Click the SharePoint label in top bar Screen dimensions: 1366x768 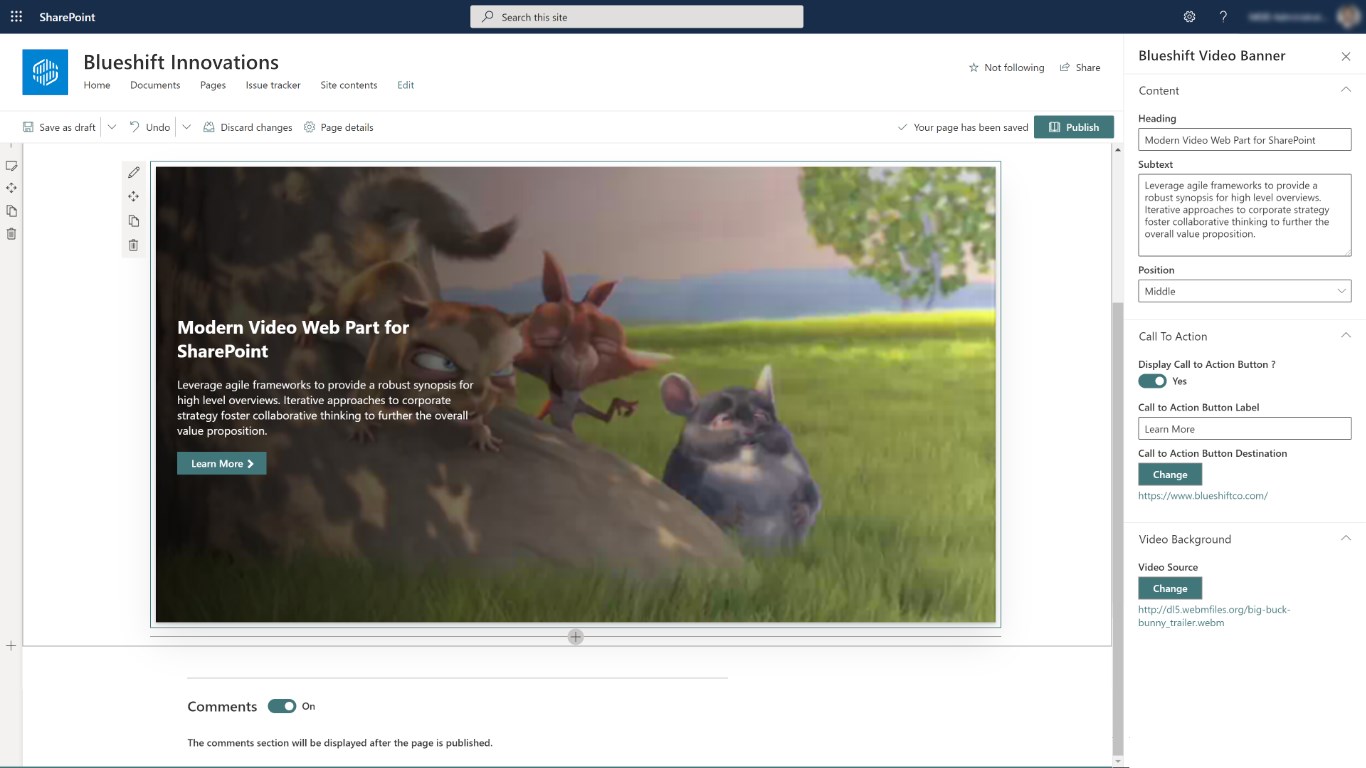point(67,17)
